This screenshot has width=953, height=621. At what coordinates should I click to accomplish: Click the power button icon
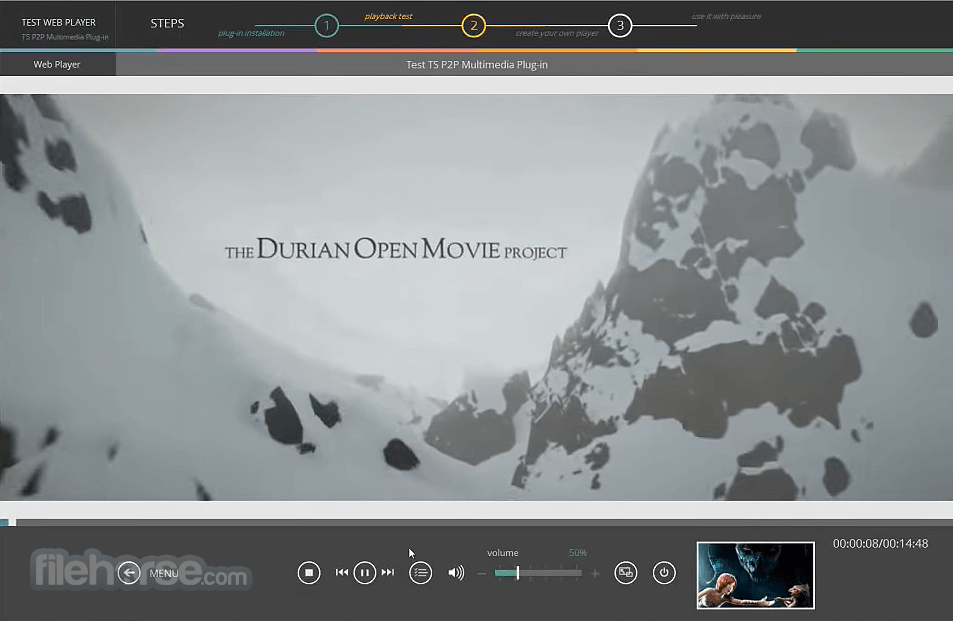pyautogui.click(x=664, y=572)
